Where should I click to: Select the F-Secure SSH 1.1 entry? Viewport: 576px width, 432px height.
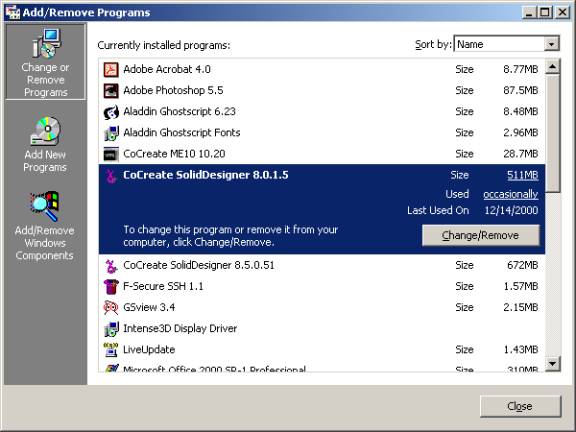point(322,287)
